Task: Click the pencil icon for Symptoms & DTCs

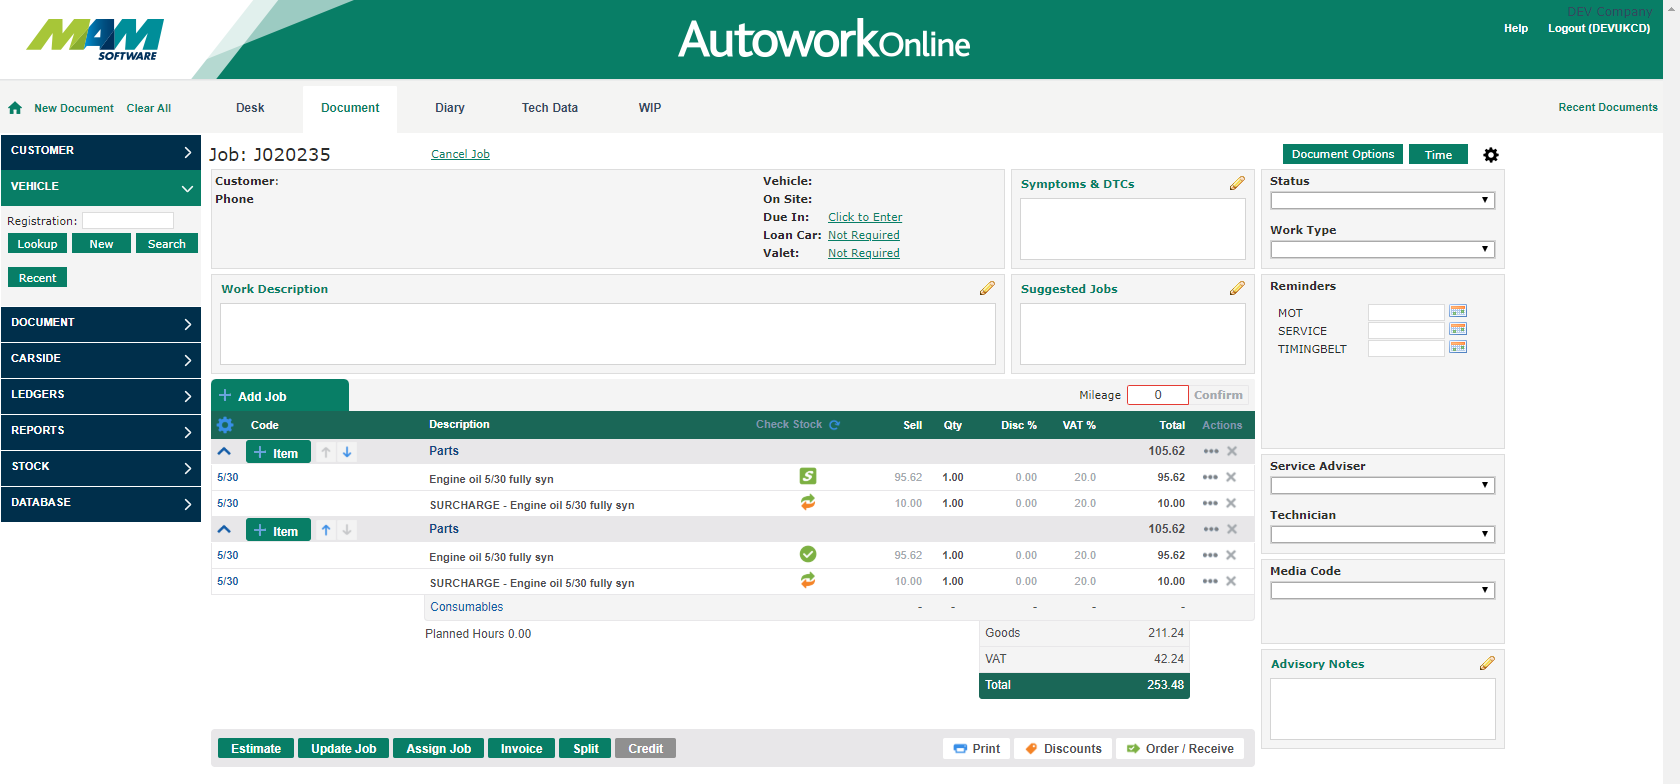Action: [1236, 184]
